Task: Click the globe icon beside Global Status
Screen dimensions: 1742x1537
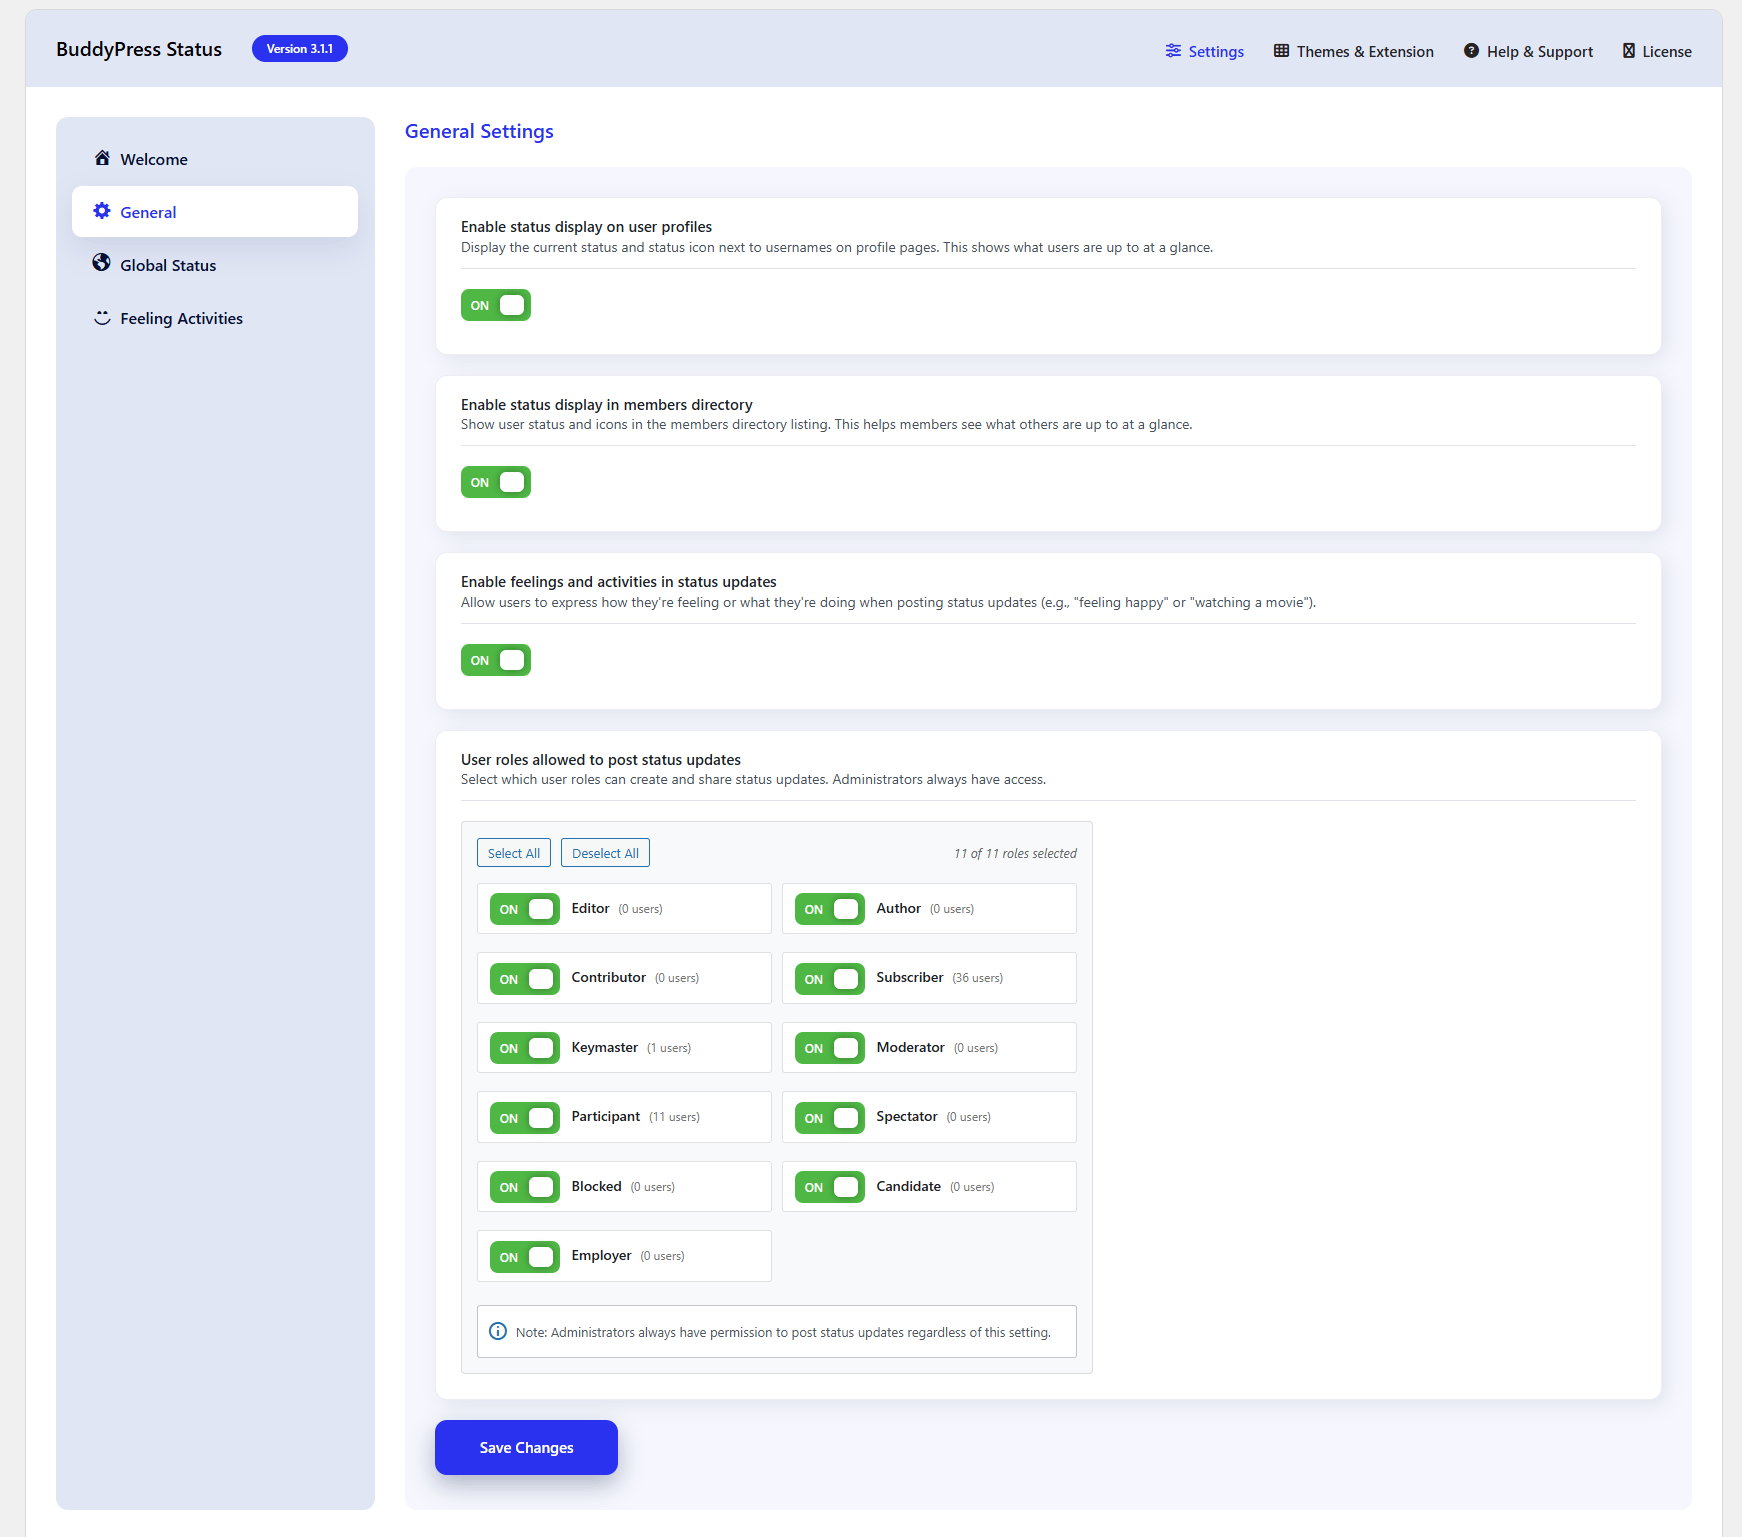Action: point(102,263)
